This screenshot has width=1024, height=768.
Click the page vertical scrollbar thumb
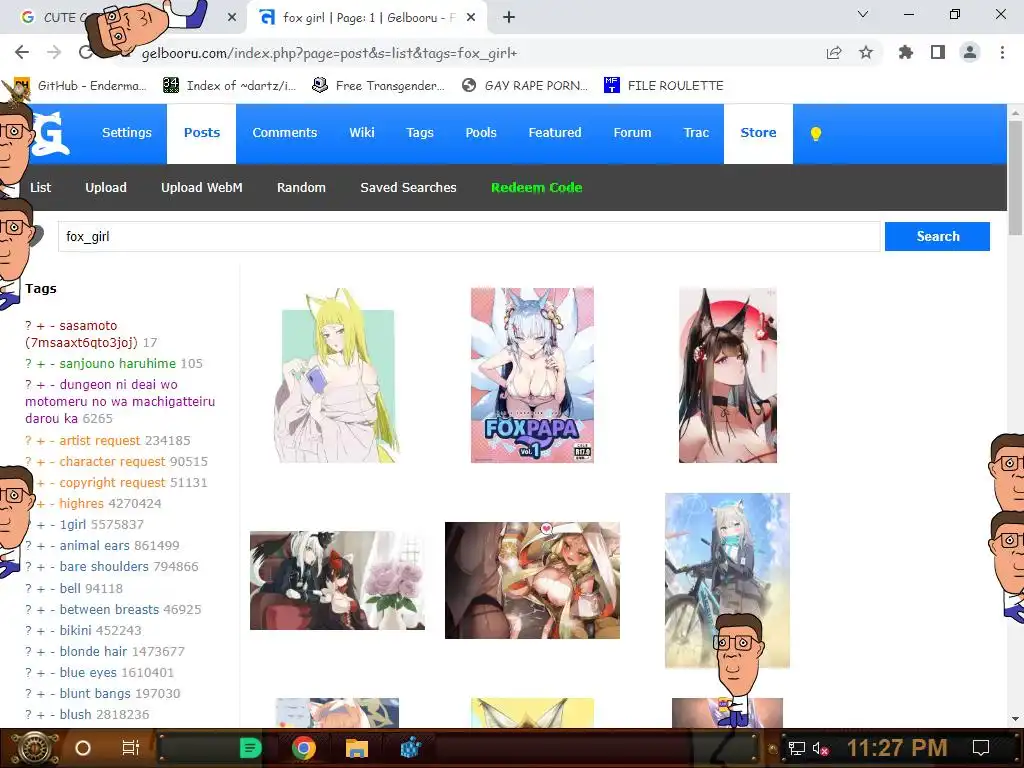[x=1015, y=178]
